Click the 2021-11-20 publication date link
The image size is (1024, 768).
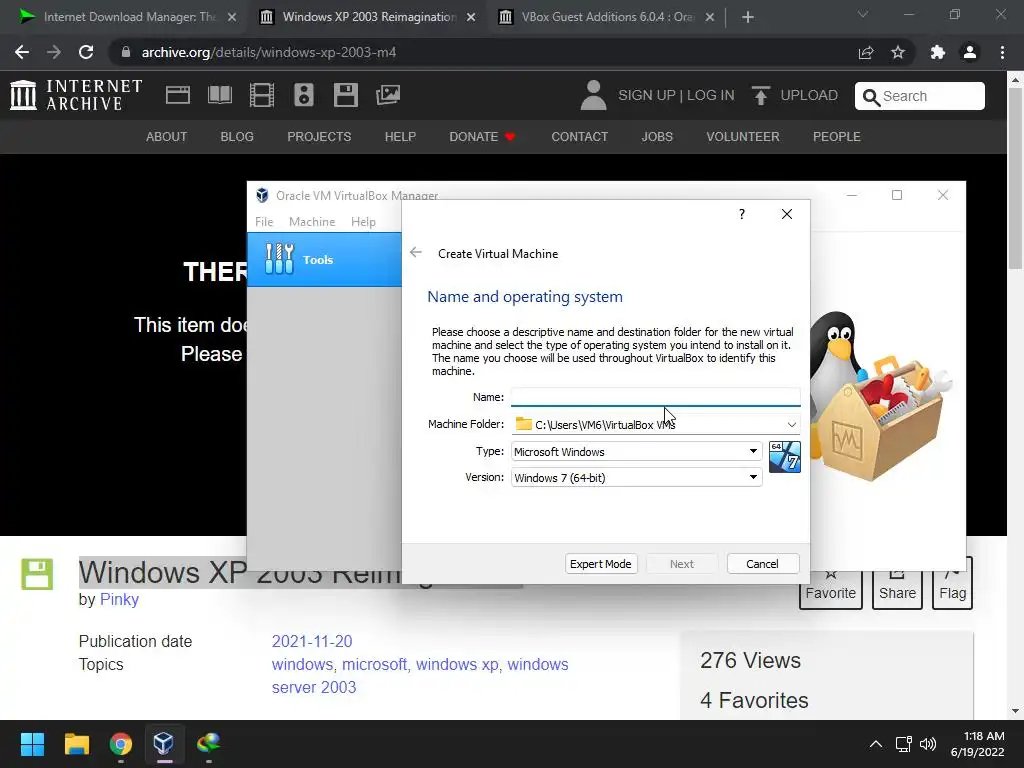coord(312,641)
